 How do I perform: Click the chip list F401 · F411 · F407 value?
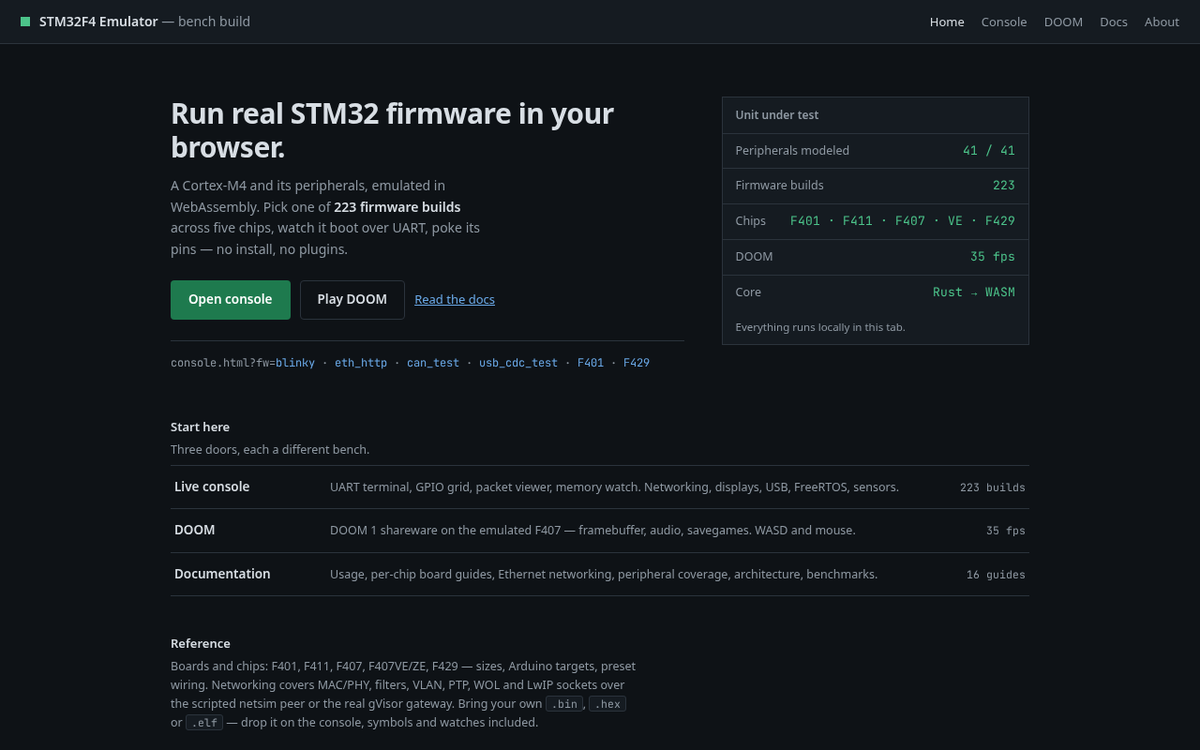click(902, 220)
